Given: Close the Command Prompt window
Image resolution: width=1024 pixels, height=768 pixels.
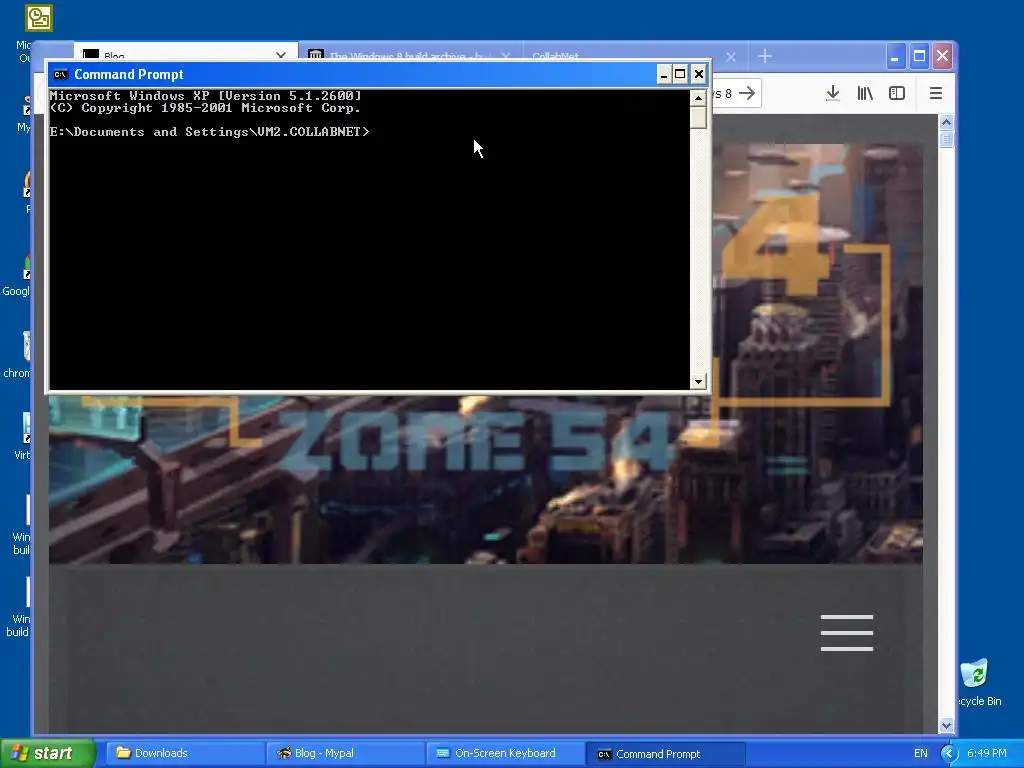Looking at the screenshot, I should (699, 74).
